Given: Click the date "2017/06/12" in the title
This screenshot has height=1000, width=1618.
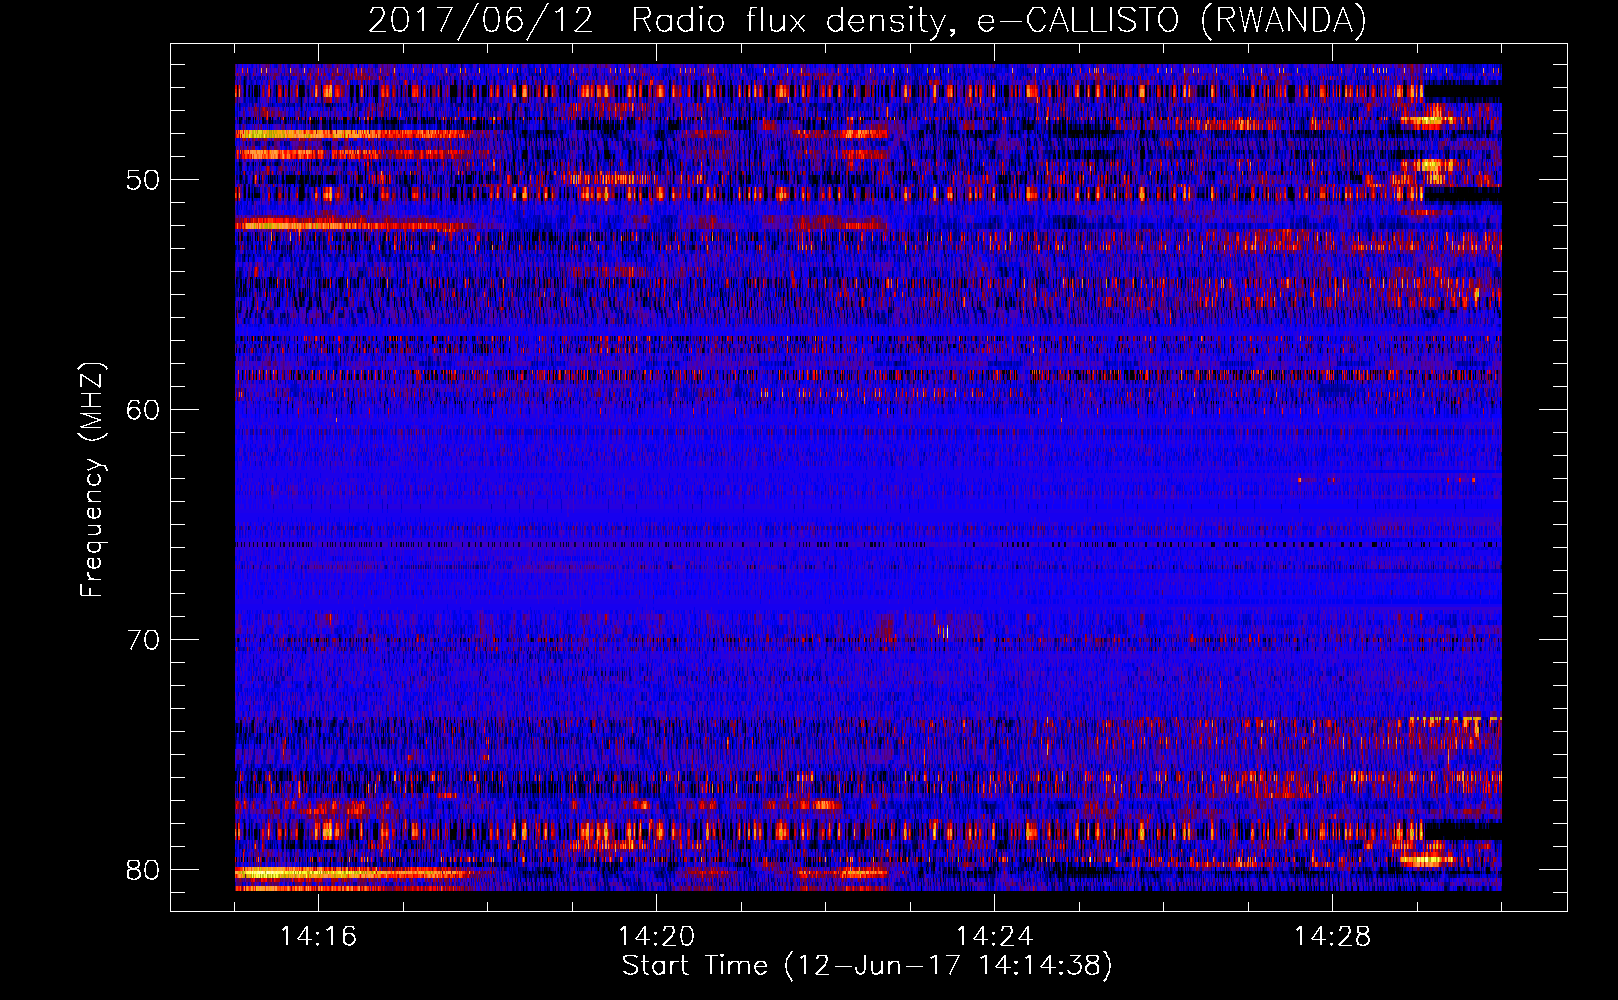Looking at the screenshot, I should (x=481, y=21).
